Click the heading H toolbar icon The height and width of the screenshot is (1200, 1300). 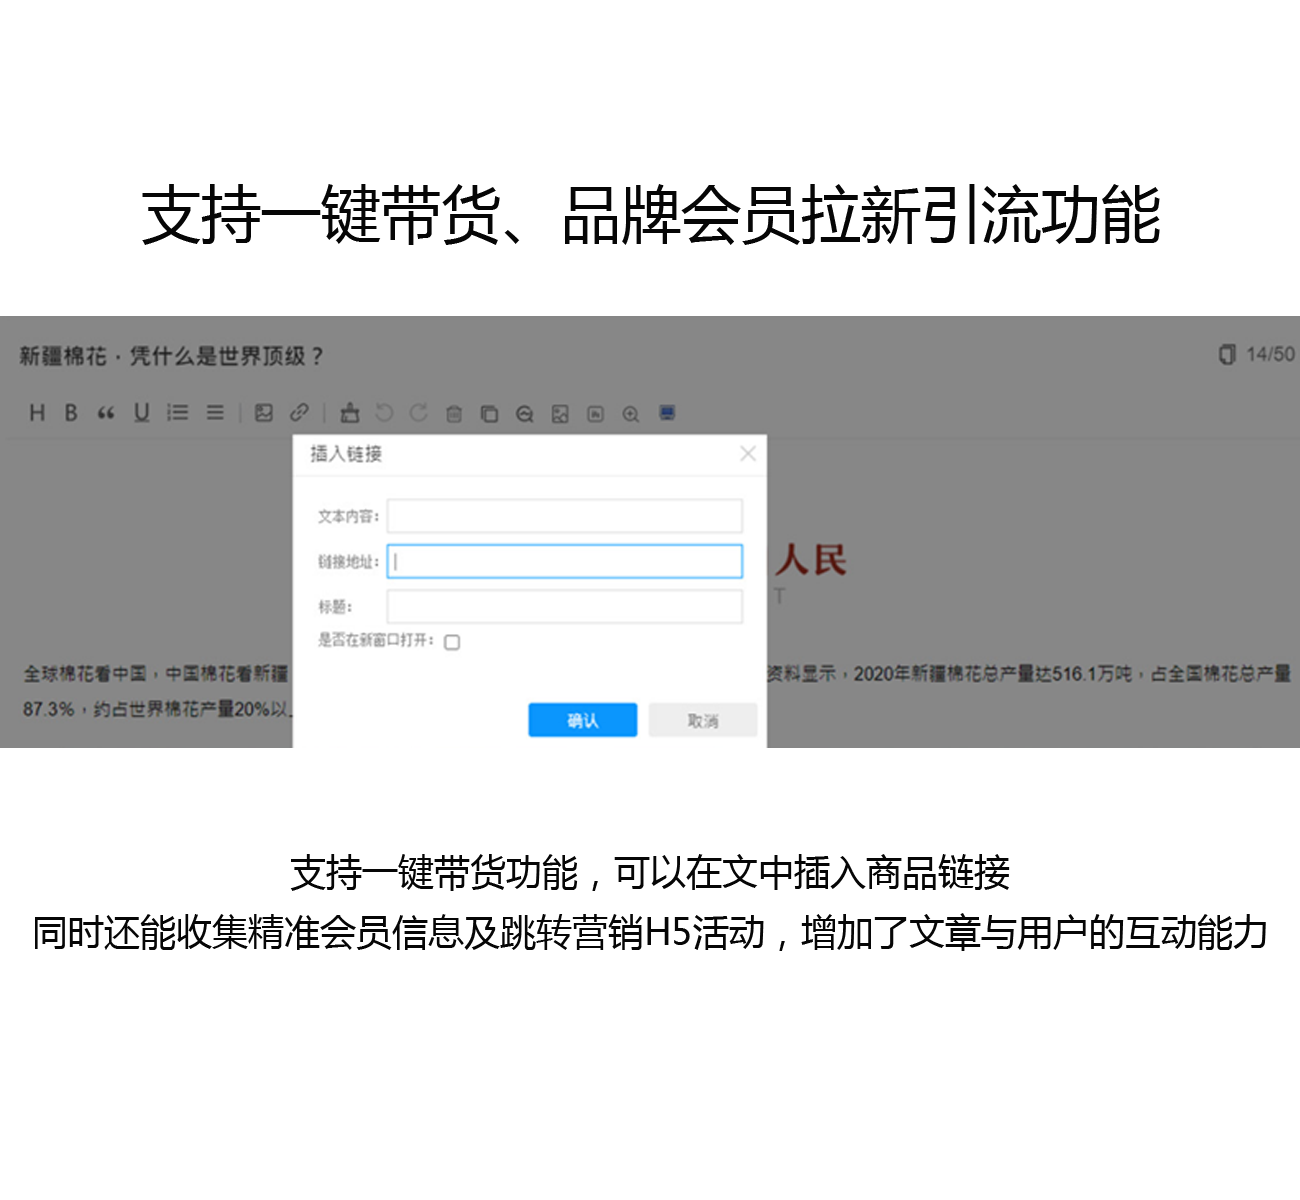pyautogui.click(x=37, y=413)
